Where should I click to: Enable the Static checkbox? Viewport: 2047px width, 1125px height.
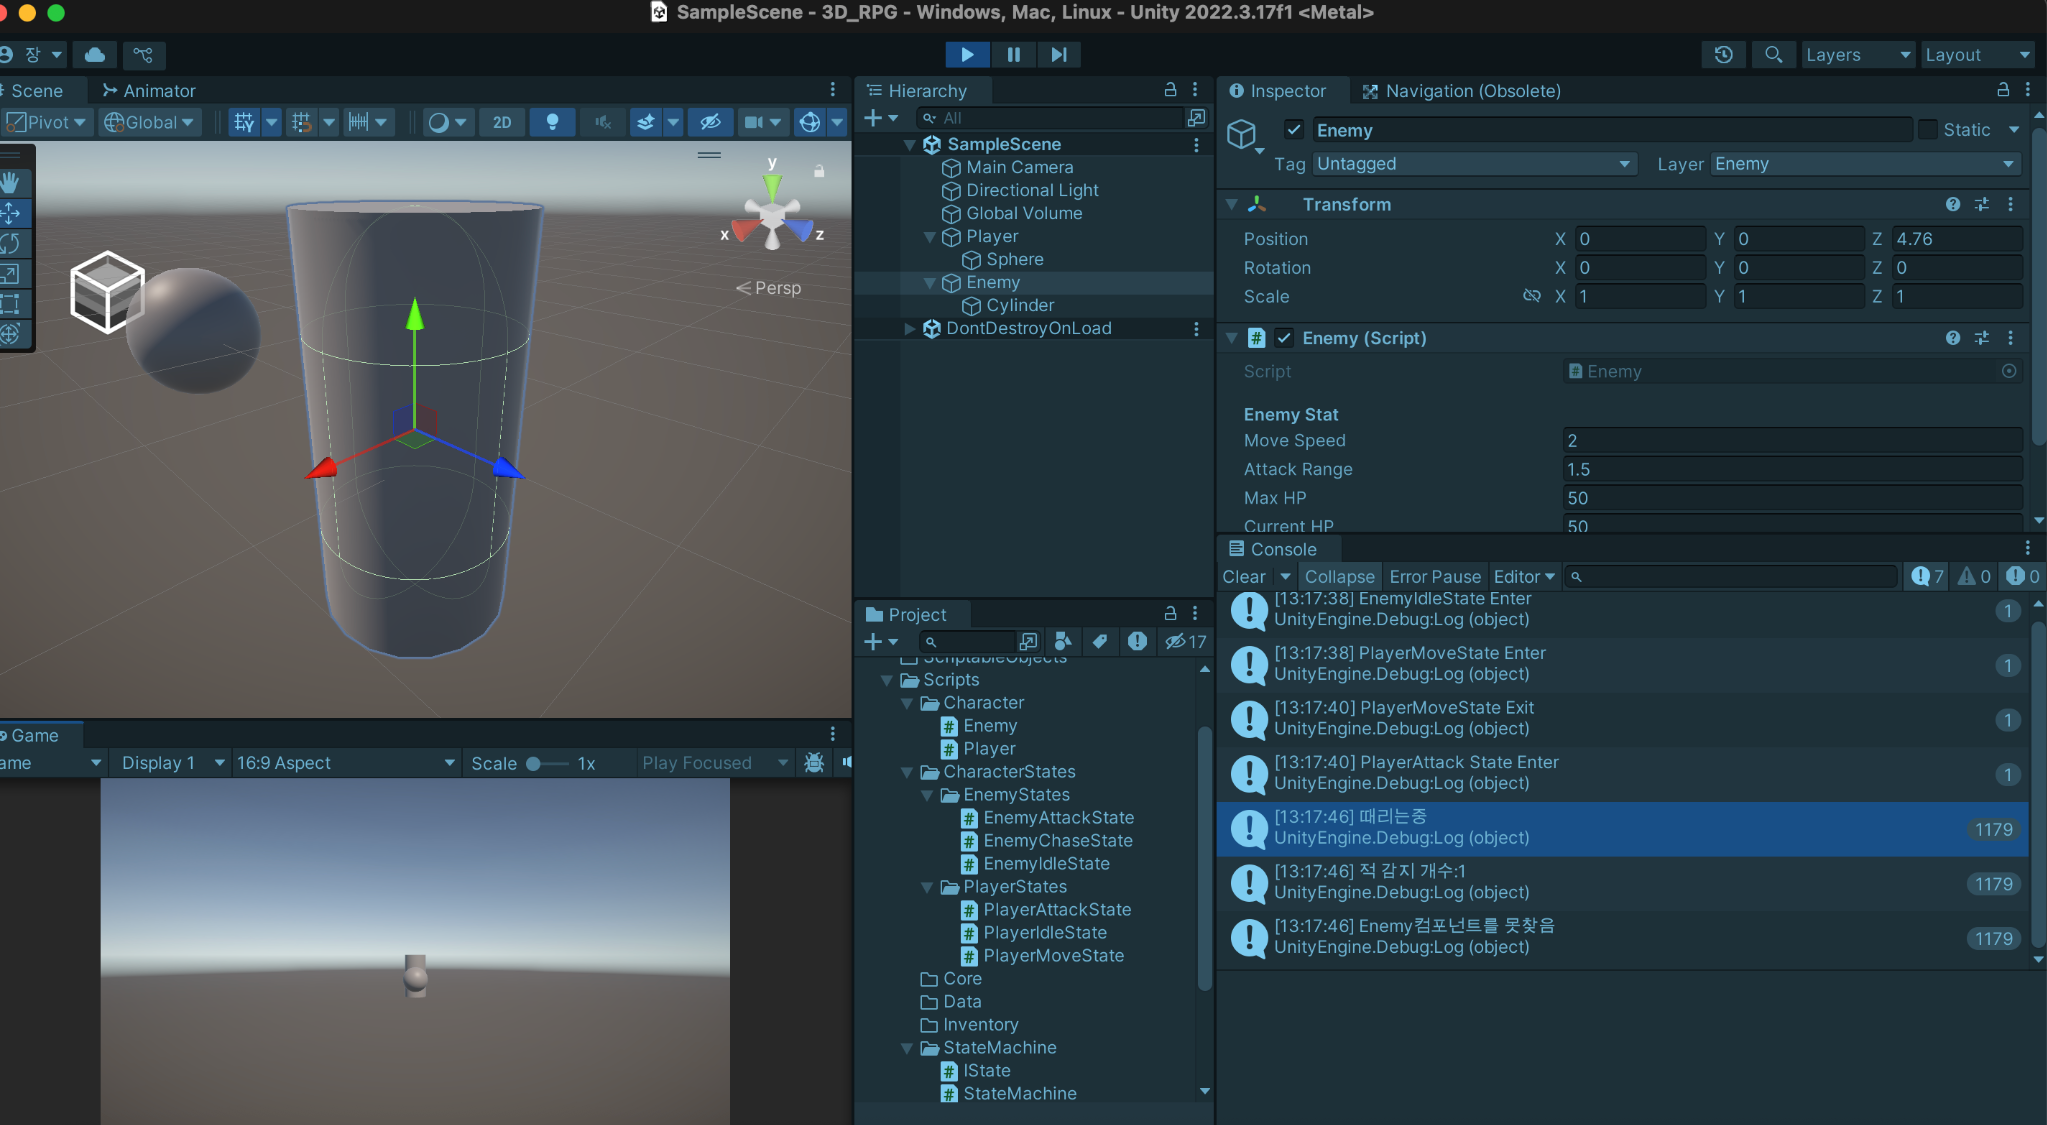tap(1927, 130)
